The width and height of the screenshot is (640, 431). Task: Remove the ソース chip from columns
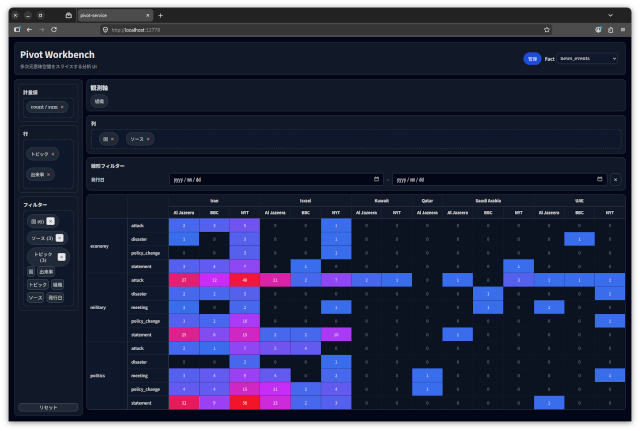point(148,139)
